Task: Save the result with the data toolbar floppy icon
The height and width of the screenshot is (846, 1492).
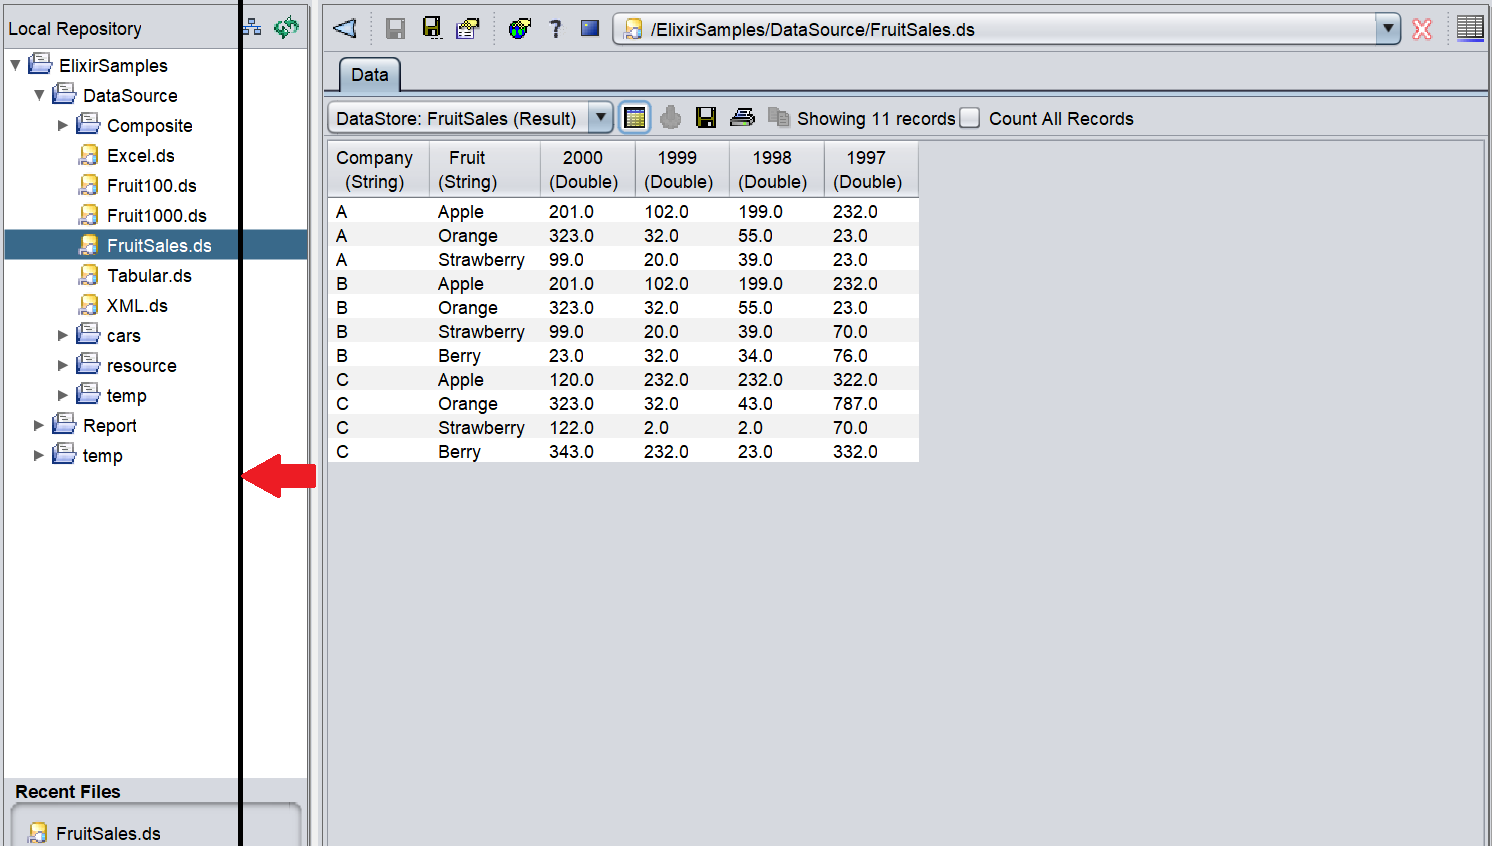Action: coord(706,118)
